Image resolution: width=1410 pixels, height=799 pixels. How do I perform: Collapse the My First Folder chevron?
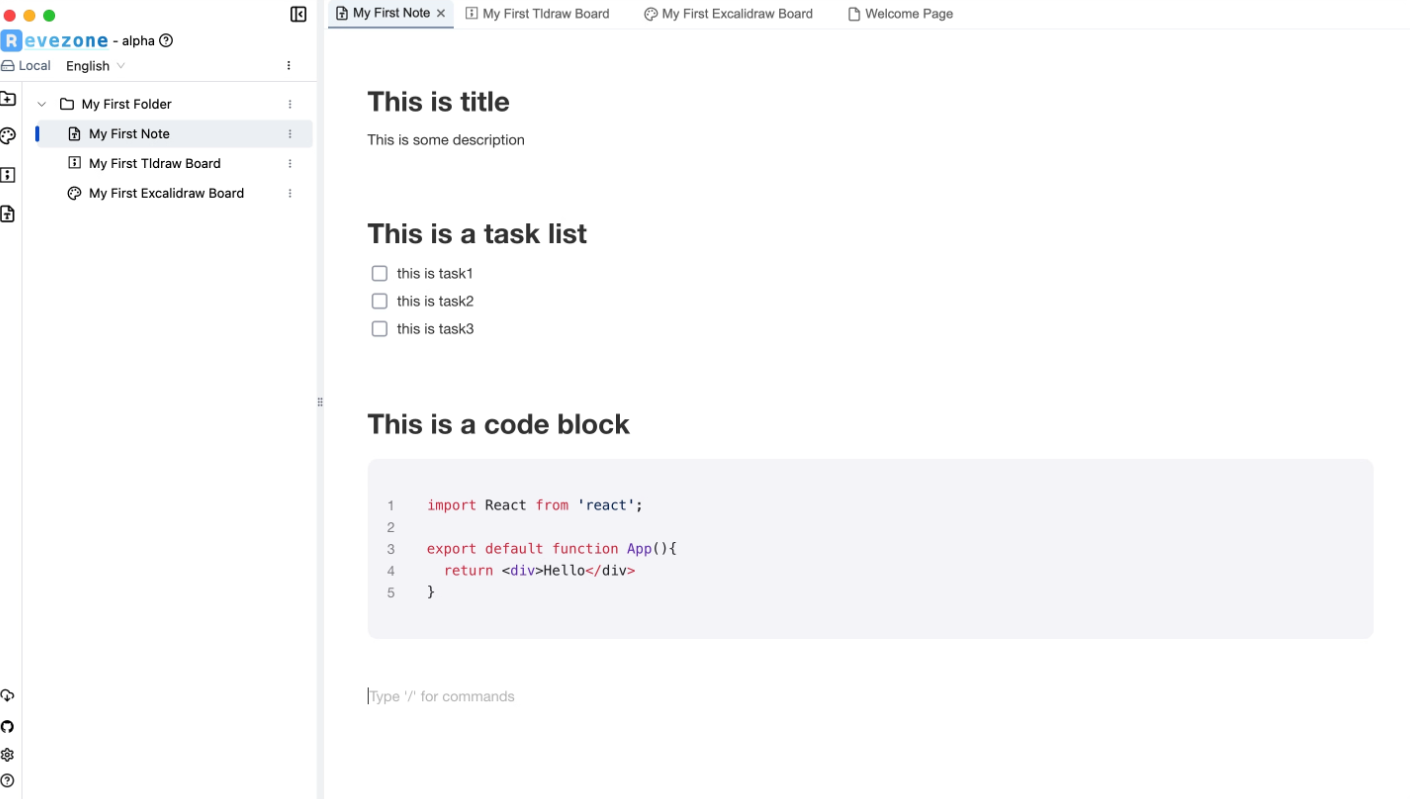coord(42,104)
